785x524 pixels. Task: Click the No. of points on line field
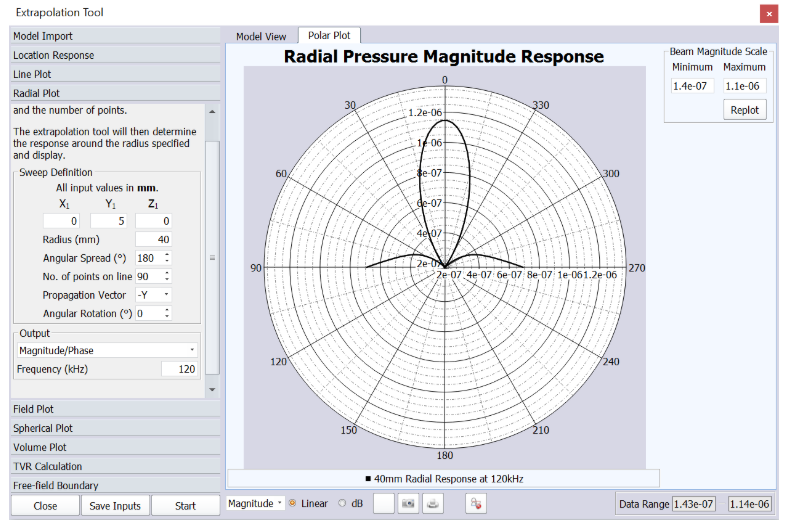[149, 276]
